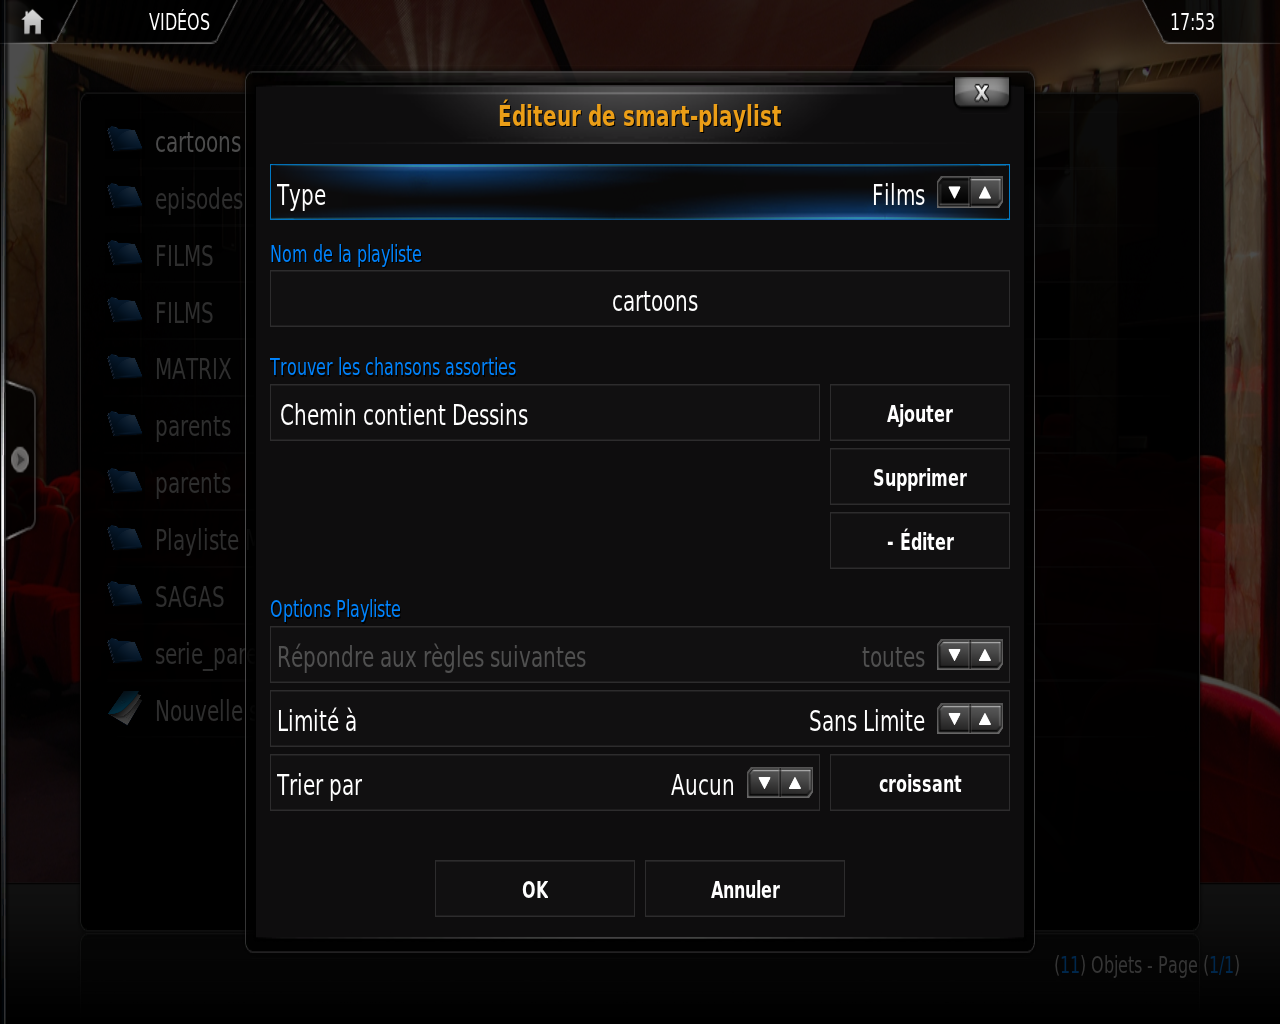
Task: Select the rule Chemin contient Dessins
Action: [x=545, y=413]
